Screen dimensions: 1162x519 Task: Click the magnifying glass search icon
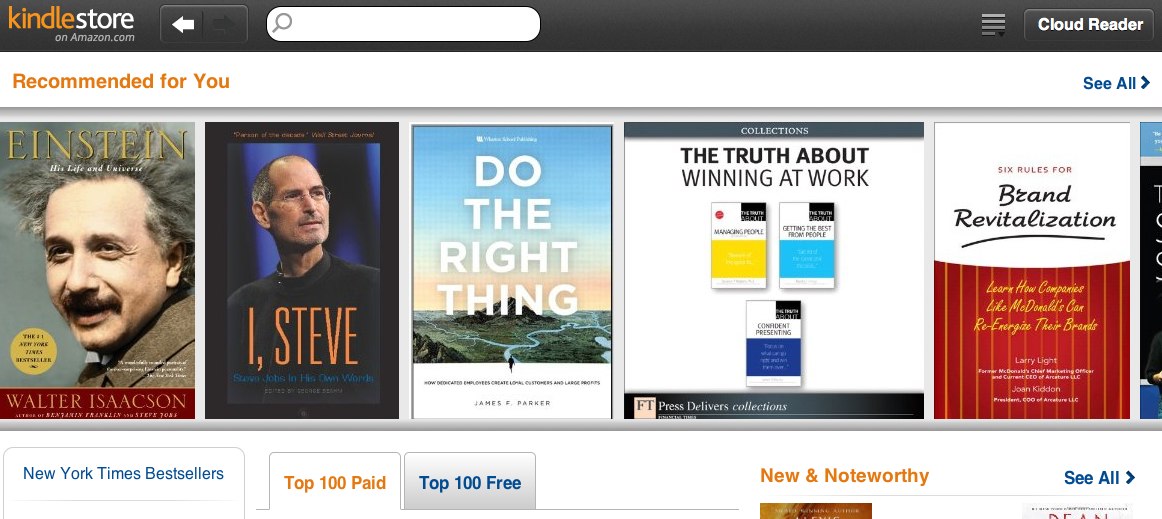282,24
